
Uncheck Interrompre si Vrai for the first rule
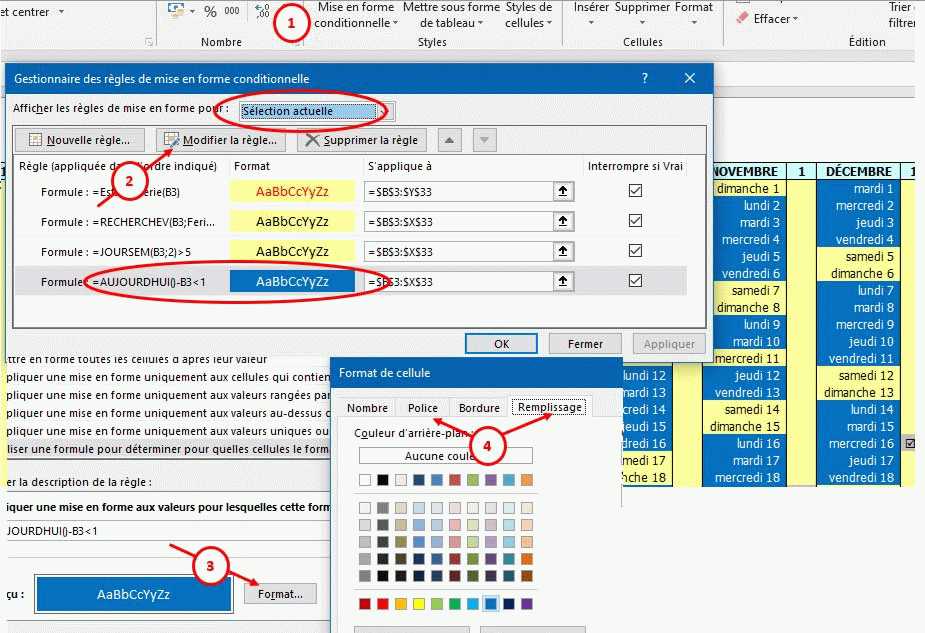tap(634, 191)
